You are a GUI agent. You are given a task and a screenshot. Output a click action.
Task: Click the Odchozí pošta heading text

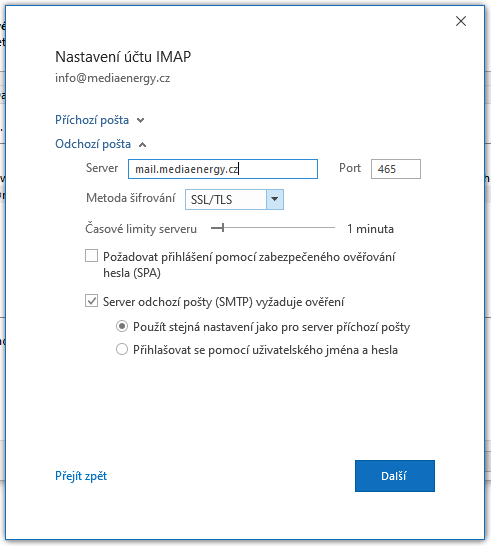tap(93, 144)
